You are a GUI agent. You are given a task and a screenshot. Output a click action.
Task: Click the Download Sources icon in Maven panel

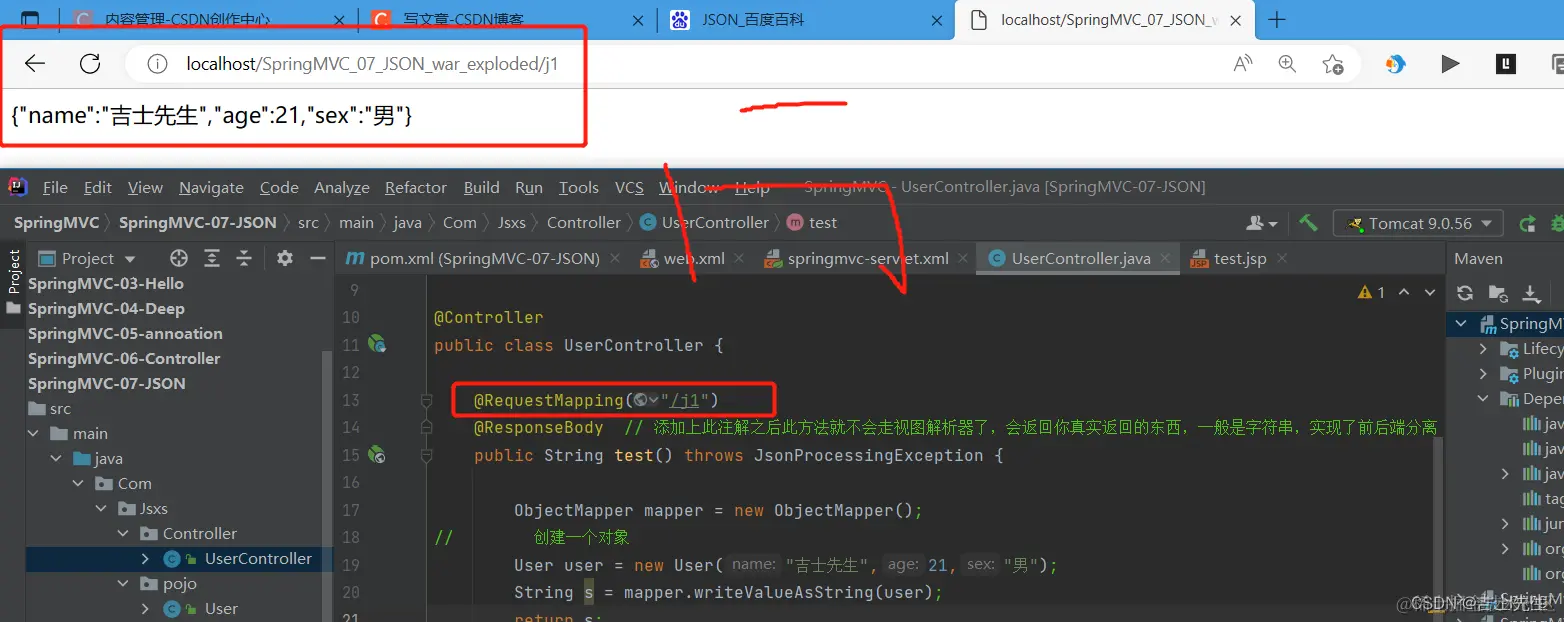pos(1531,293)
